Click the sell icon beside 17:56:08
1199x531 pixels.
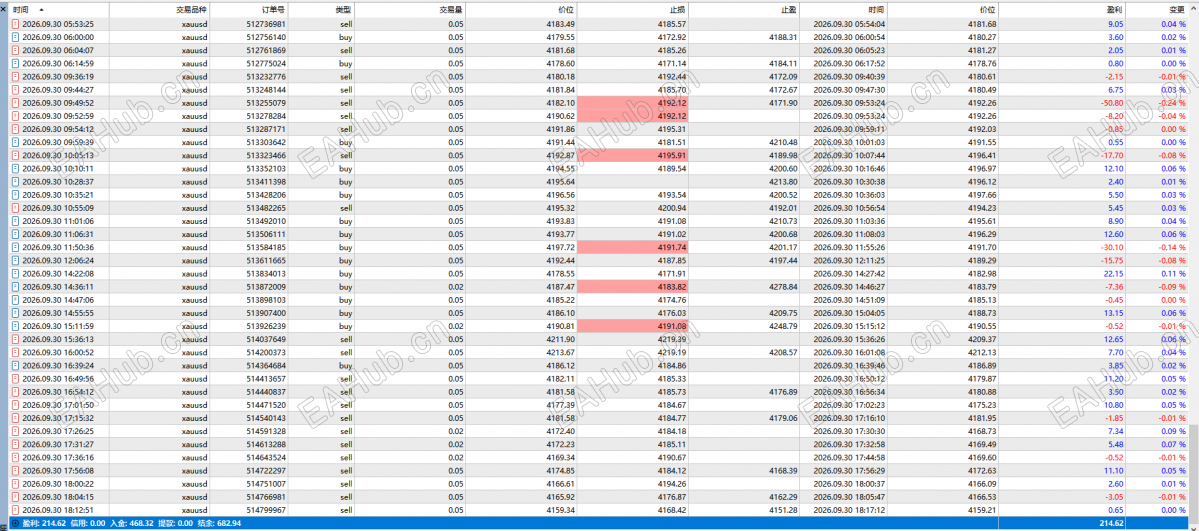[16, 470]
